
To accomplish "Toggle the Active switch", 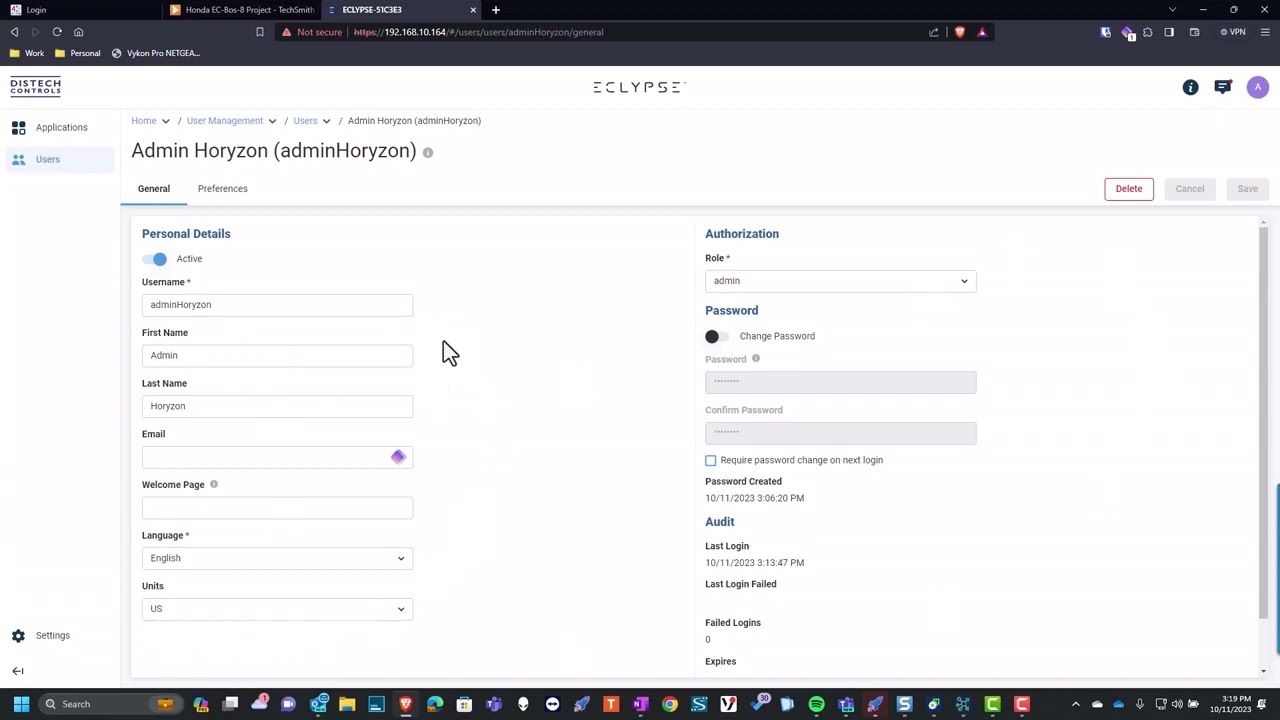I will [155, 259].
